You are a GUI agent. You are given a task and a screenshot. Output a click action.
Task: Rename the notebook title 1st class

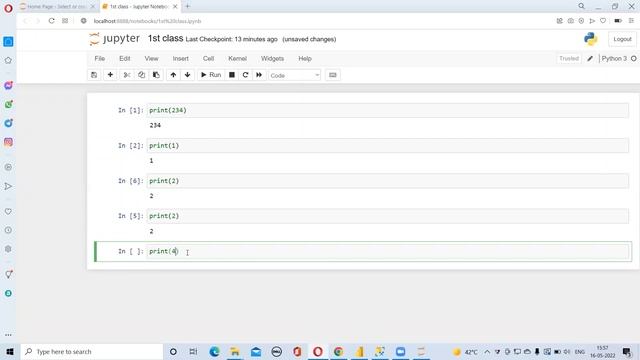(165, 38)
